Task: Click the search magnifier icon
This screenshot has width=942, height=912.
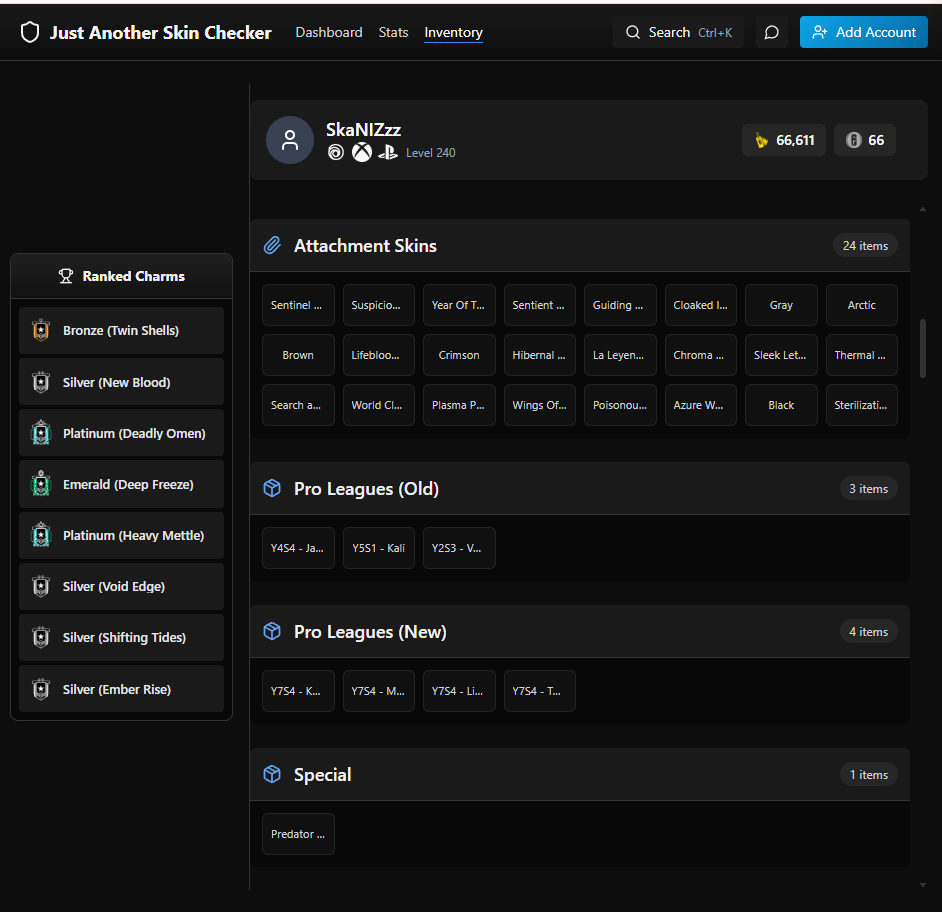Action: click(x=633, y=32)
